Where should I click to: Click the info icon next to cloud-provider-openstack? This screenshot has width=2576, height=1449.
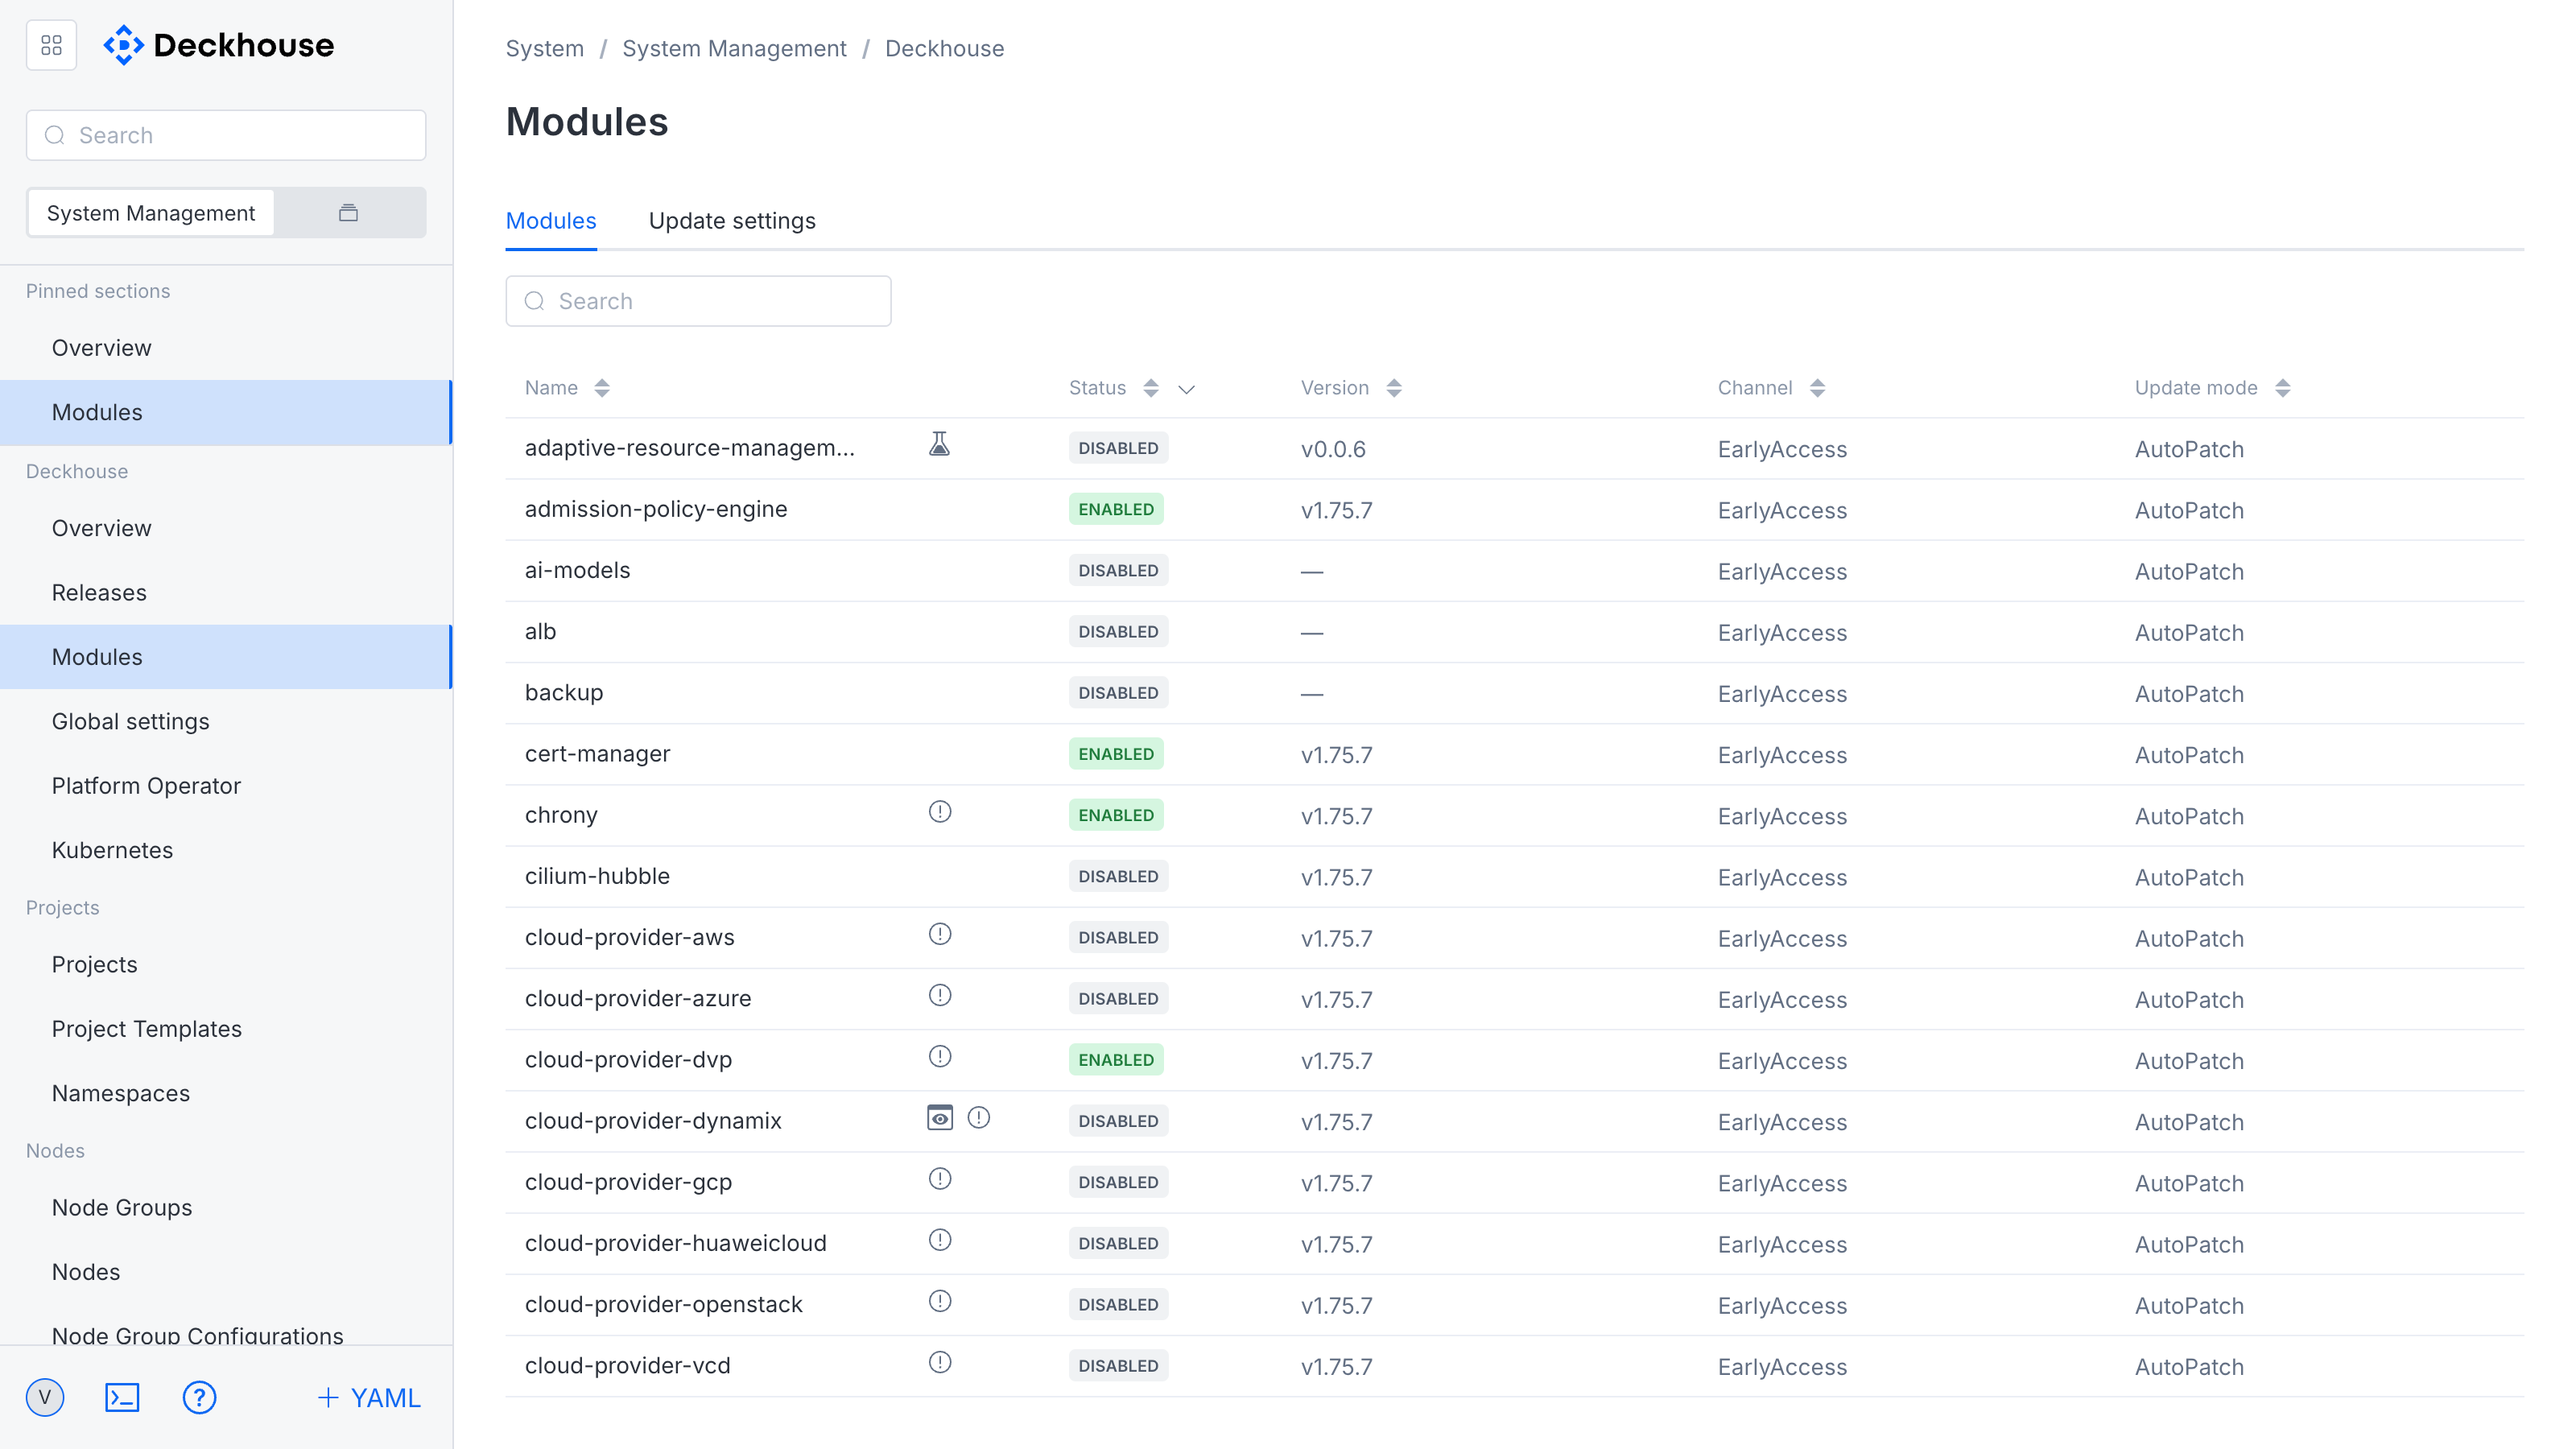click(940, 1301)
